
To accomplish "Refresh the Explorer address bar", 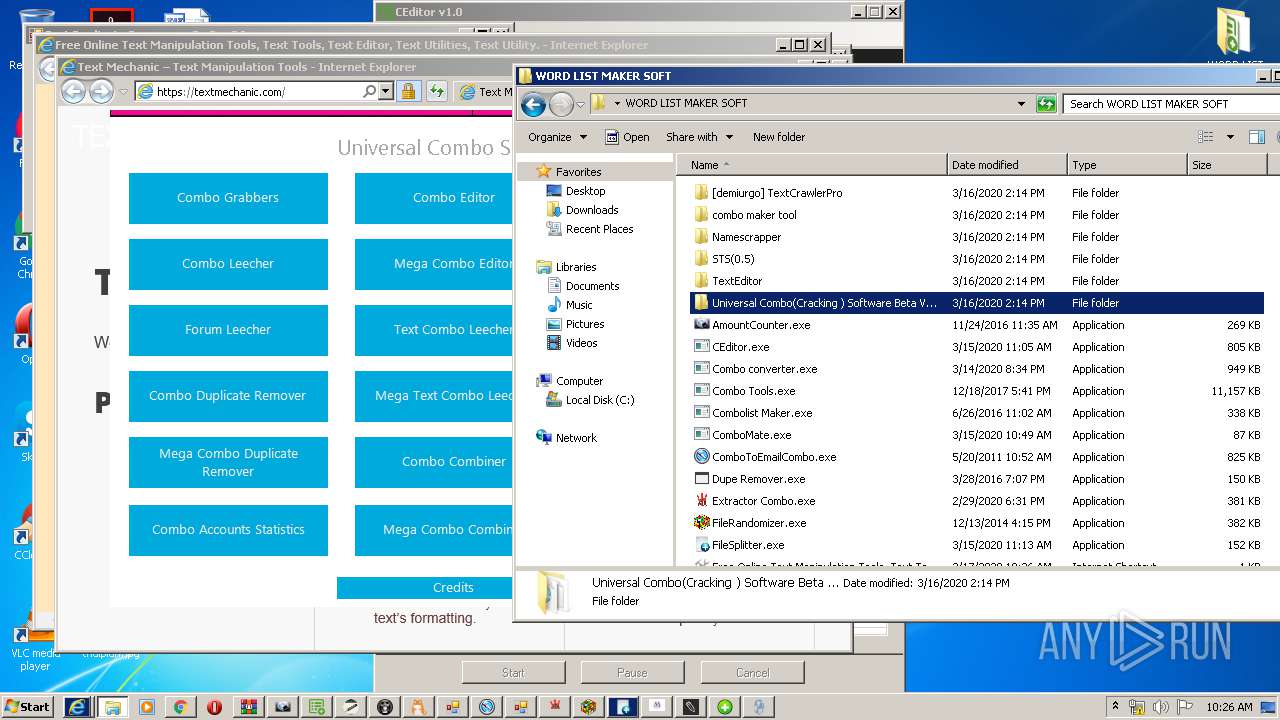I will (x=1046, y=104).
